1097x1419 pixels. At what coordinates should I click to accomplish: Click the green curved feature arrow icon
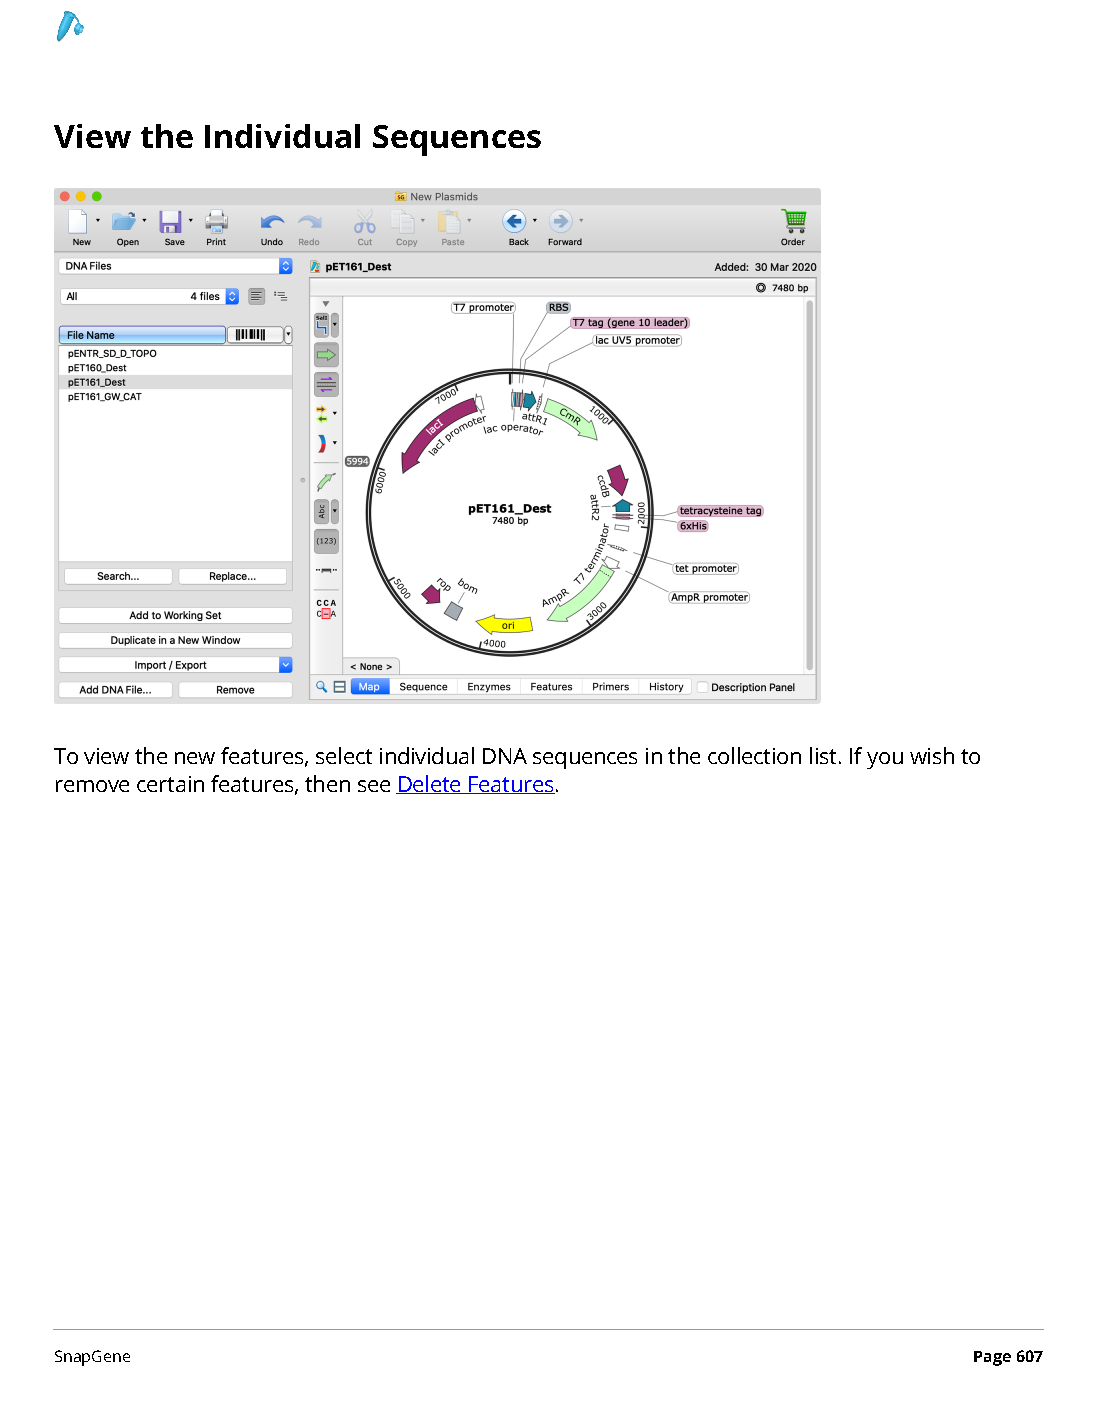[326, 482]
